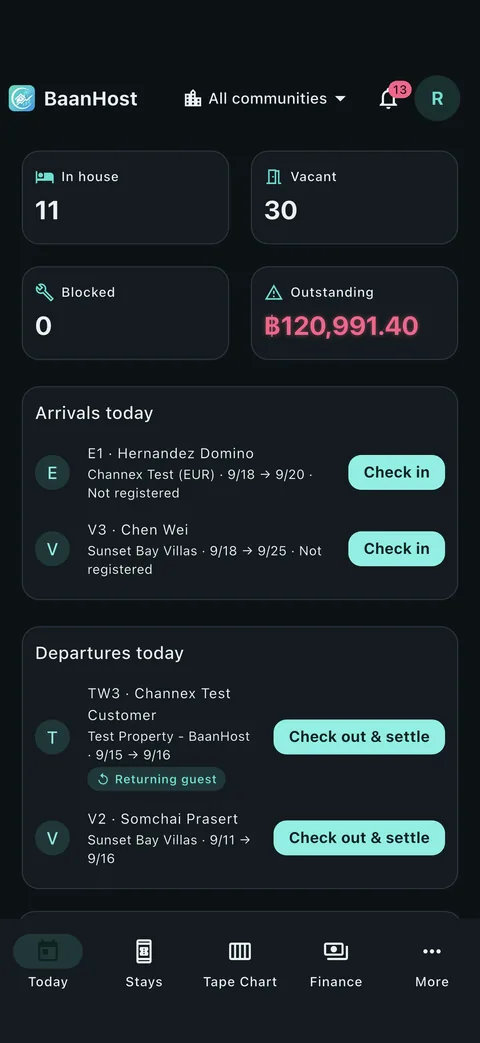Screen dimensions: 480x1043
Task: Tap the Returning guest badge
Action: click(156, 779)
